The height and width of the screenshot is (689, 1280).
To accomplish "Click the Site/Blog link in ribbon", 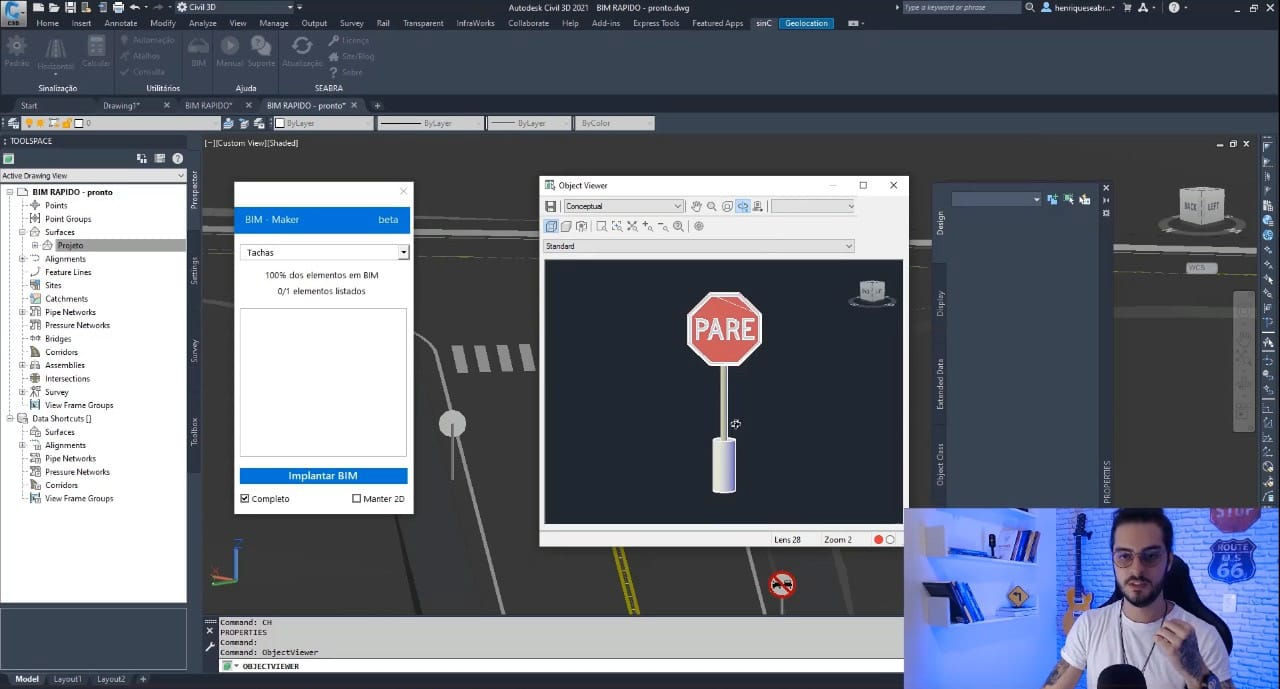I will [351, 56].
